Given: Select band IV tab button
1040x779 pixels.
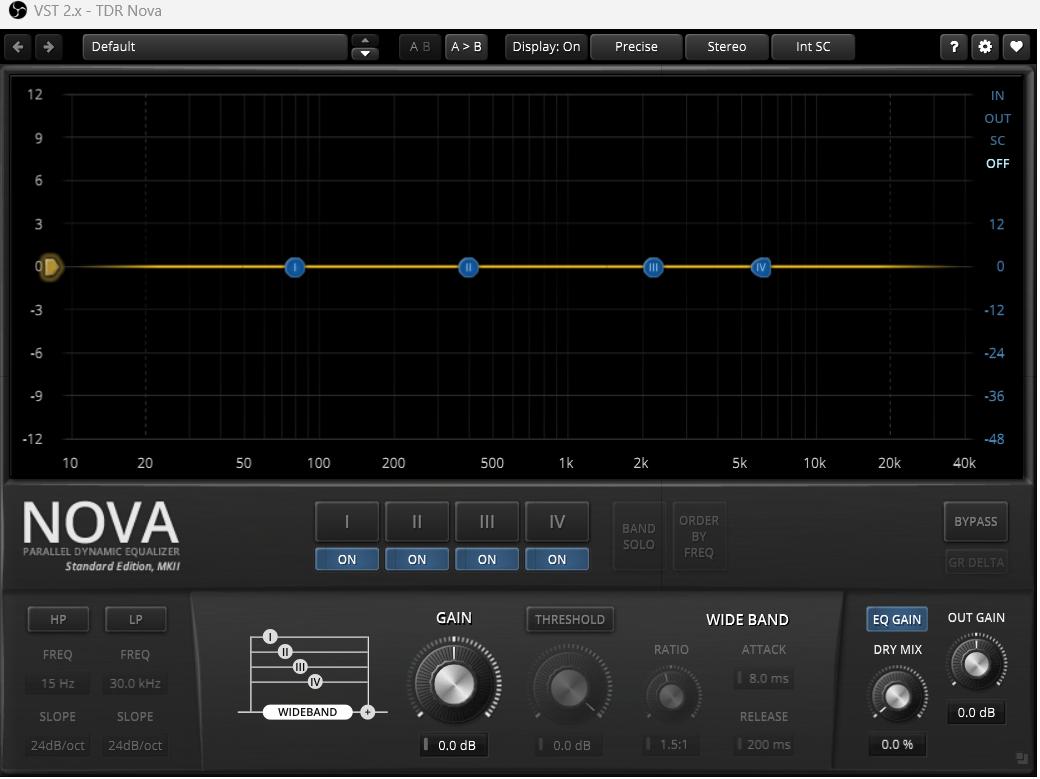Looking at the screenshot, I should [556, 522].
